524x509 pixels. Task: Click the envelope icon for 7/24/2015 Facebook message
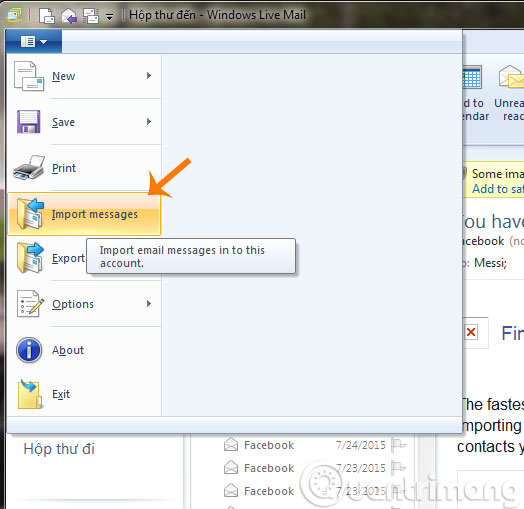point(231,445)
